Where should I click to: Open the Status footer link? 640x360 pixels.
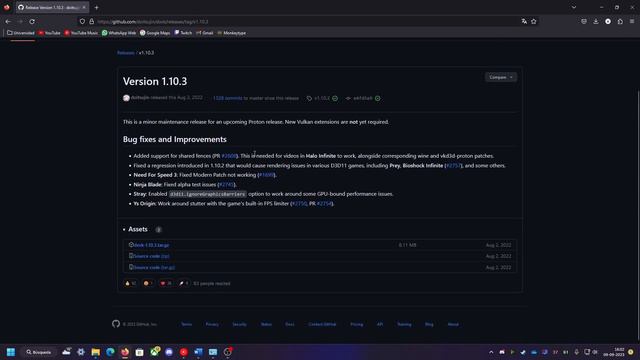coord(266,324)
